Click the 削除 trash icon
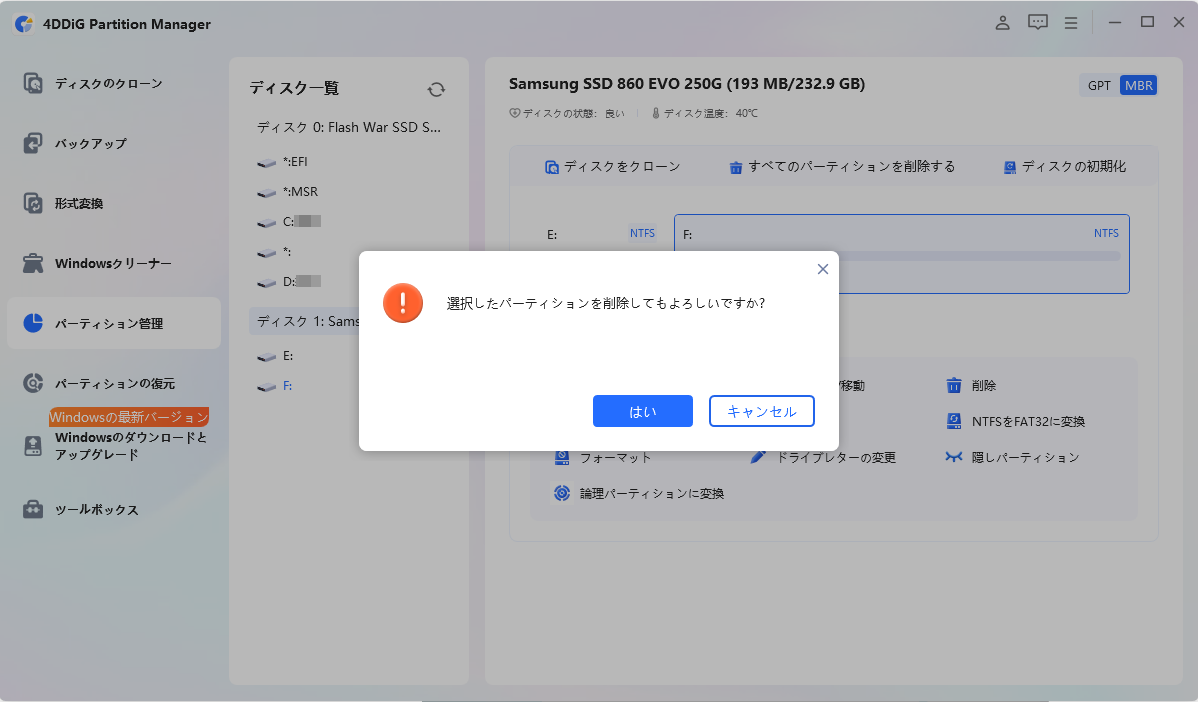Viewport: 1198px width, 702px height. click(954, 385)
